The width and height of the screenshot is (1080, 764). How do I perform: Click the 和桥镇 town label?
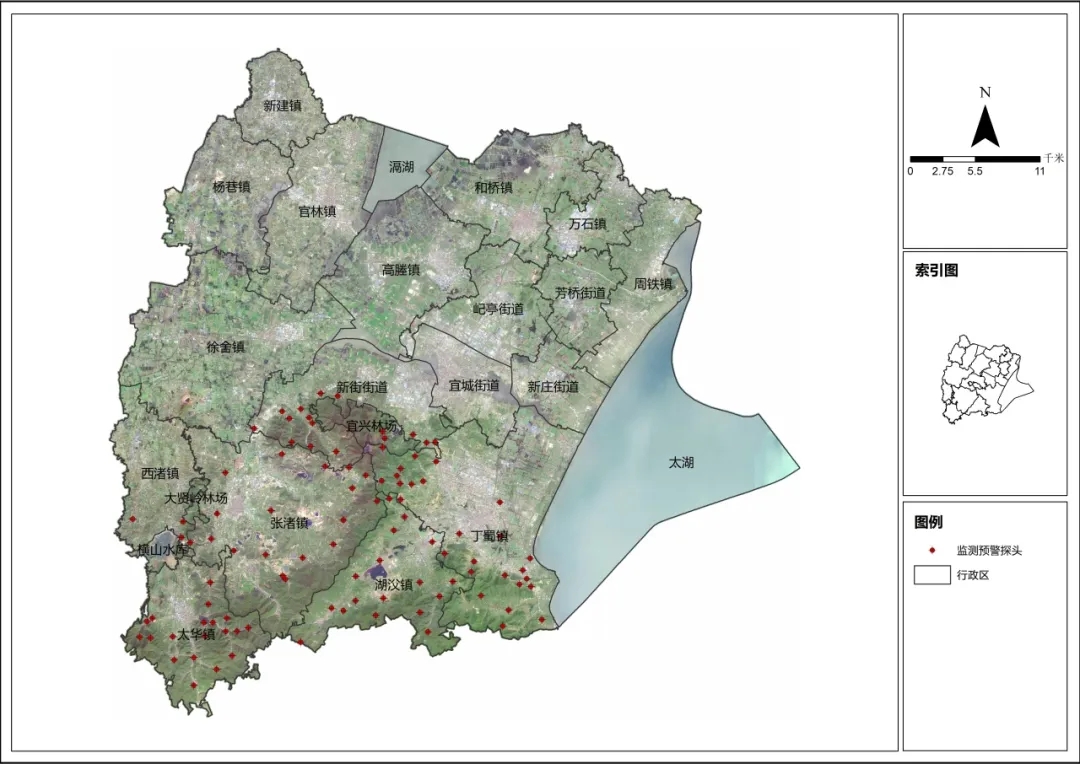[493, 187]
